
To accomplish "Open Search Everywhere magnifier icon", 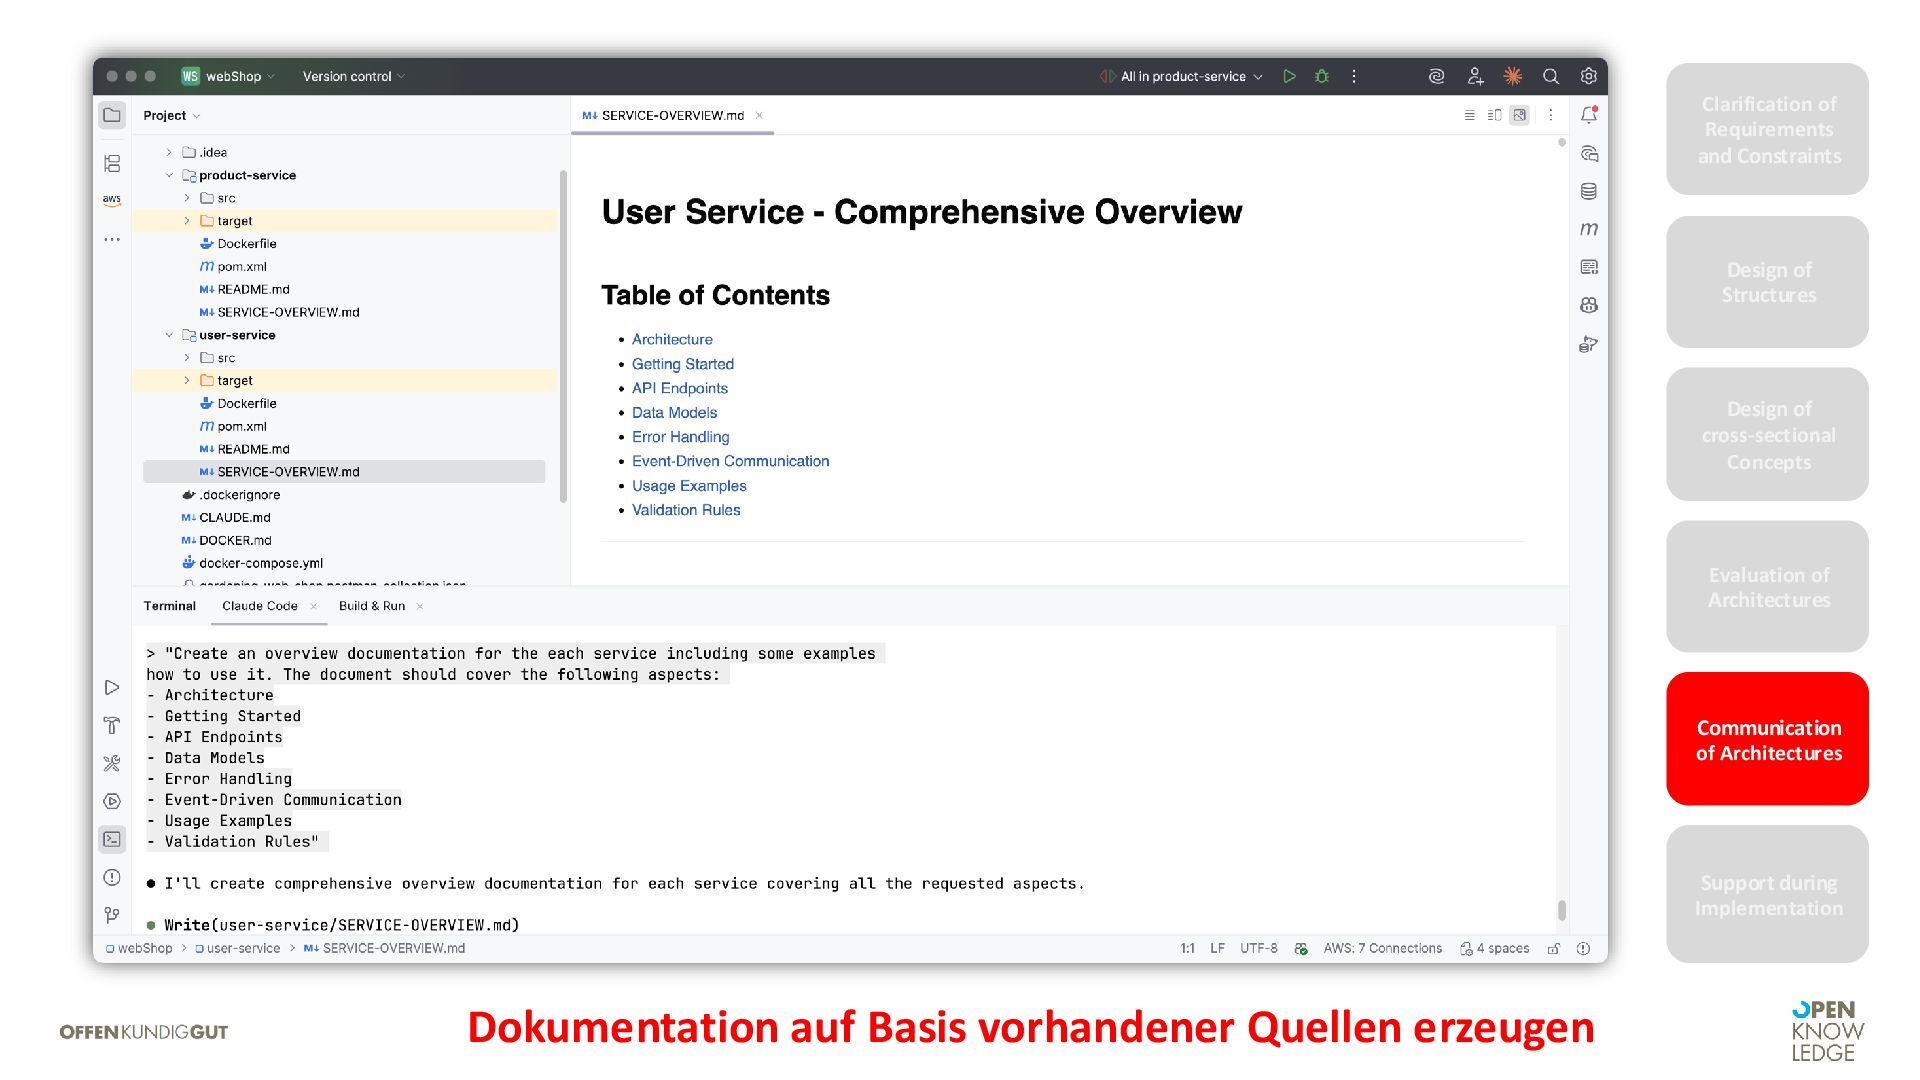I will (1550, 76).
